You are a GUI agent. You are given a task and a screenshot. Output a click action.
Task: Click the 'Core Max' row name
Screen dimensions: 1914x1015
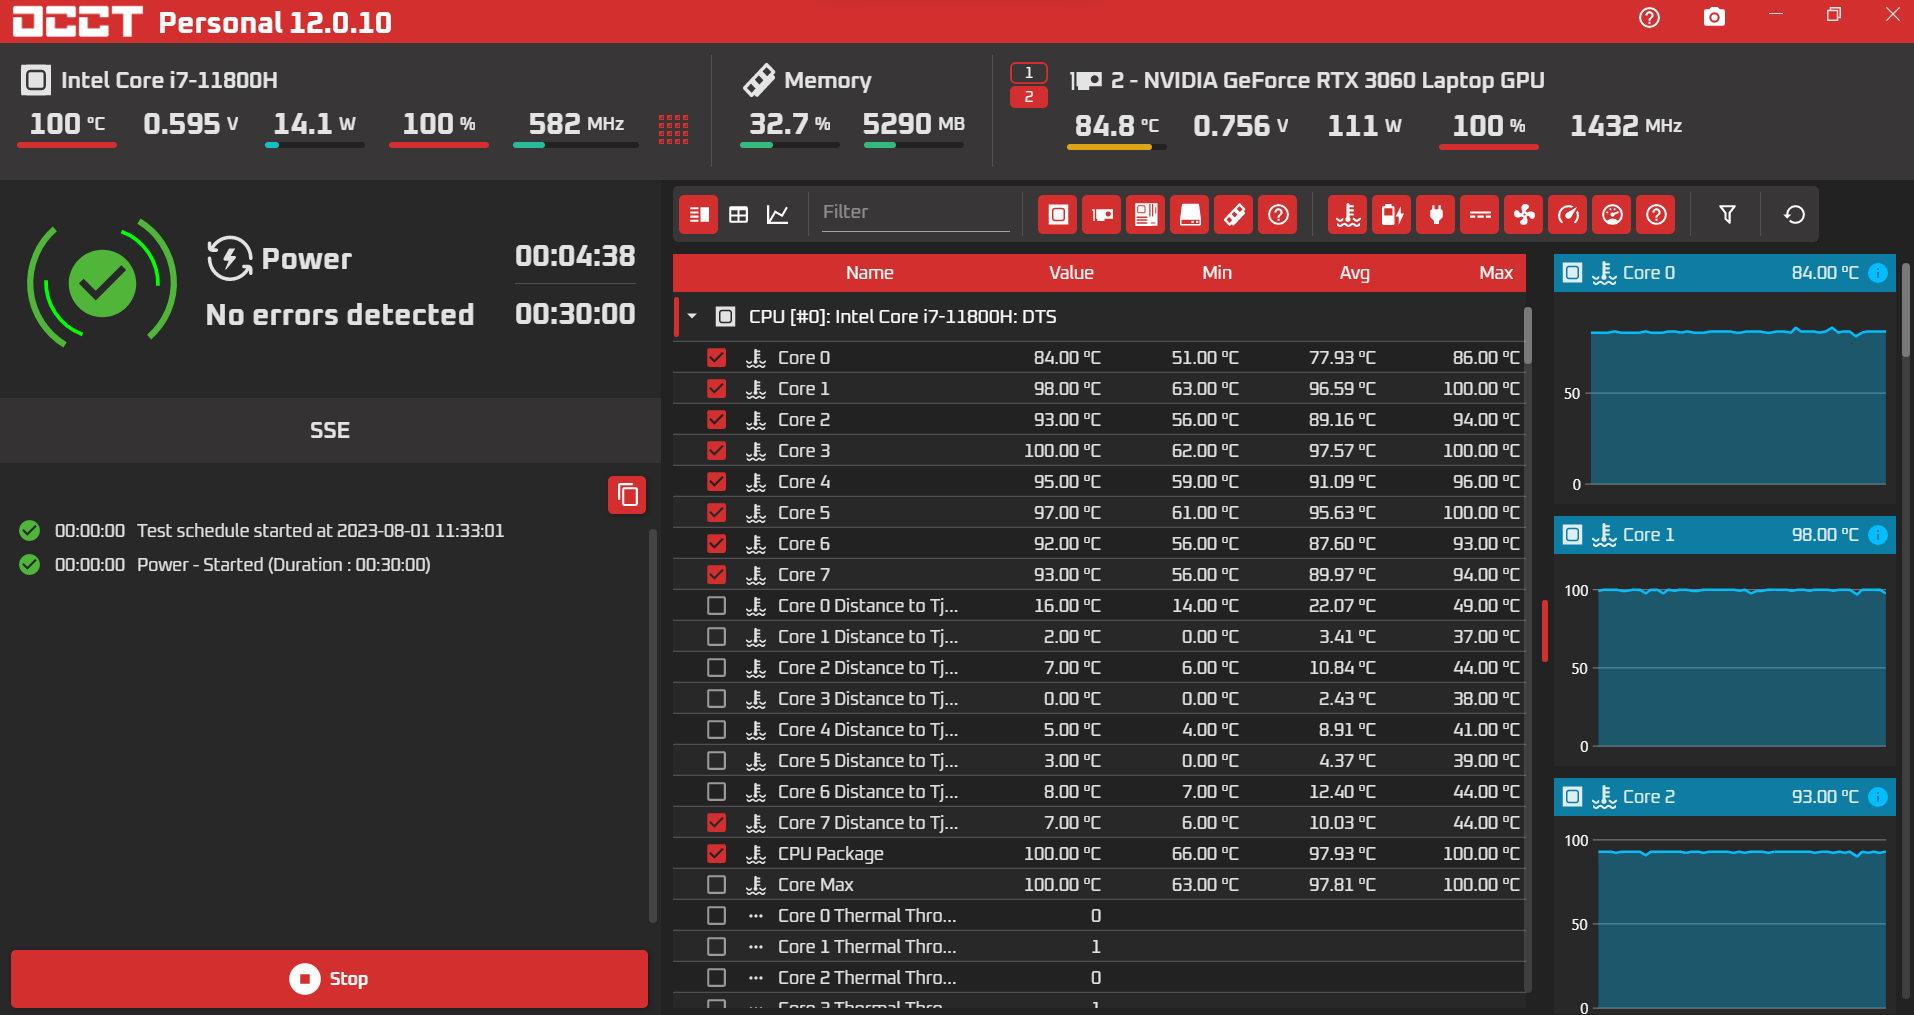[x=816, y=885]
